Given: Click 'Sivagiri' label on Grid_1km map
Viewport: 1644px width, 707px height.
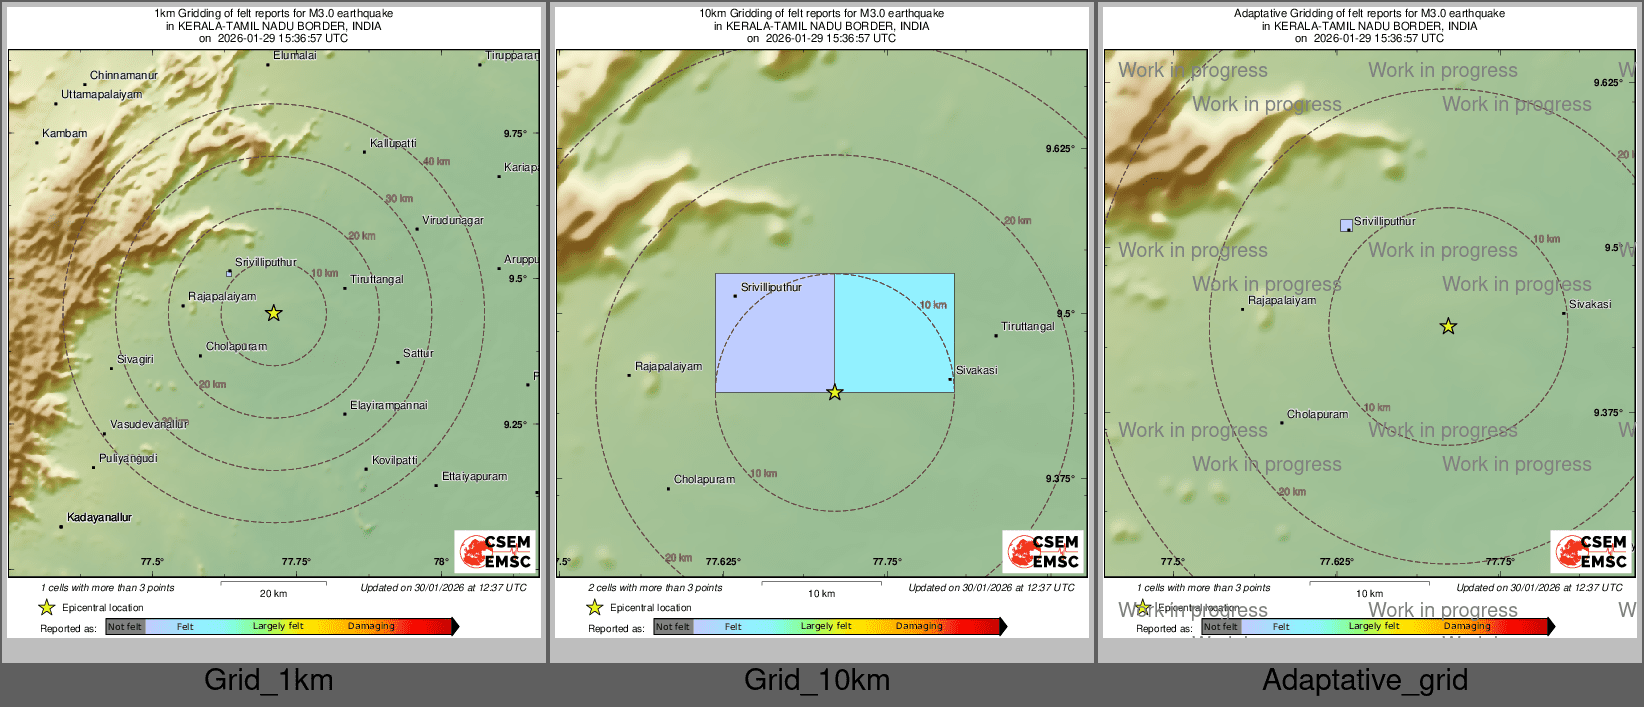Looking at the screenshot, I should click(135, 359).
